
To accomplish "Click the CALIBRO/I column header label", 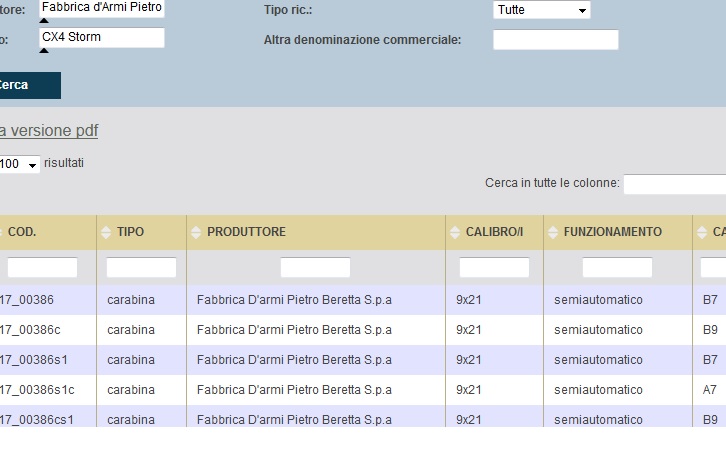I will (494, 232).
